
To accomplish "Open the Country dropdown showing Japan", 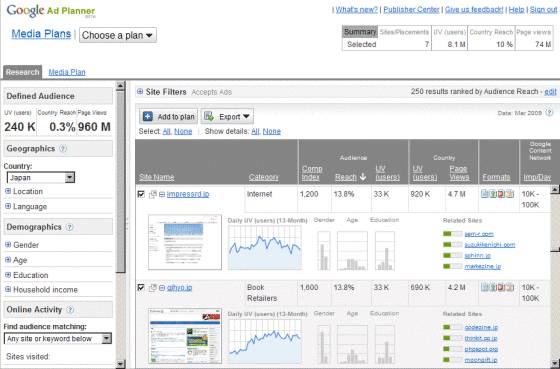I will 41,178.
